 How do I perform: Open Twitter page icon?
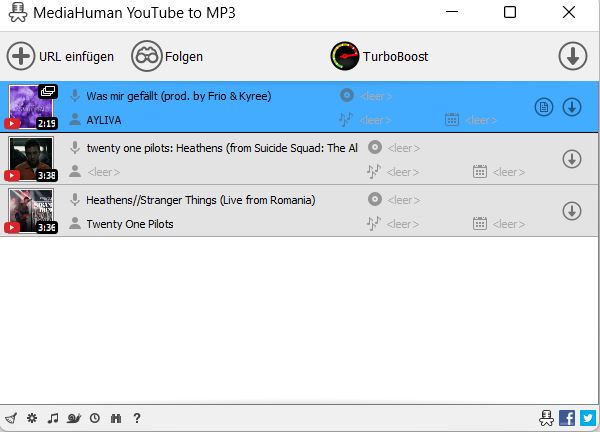point(588,418)
